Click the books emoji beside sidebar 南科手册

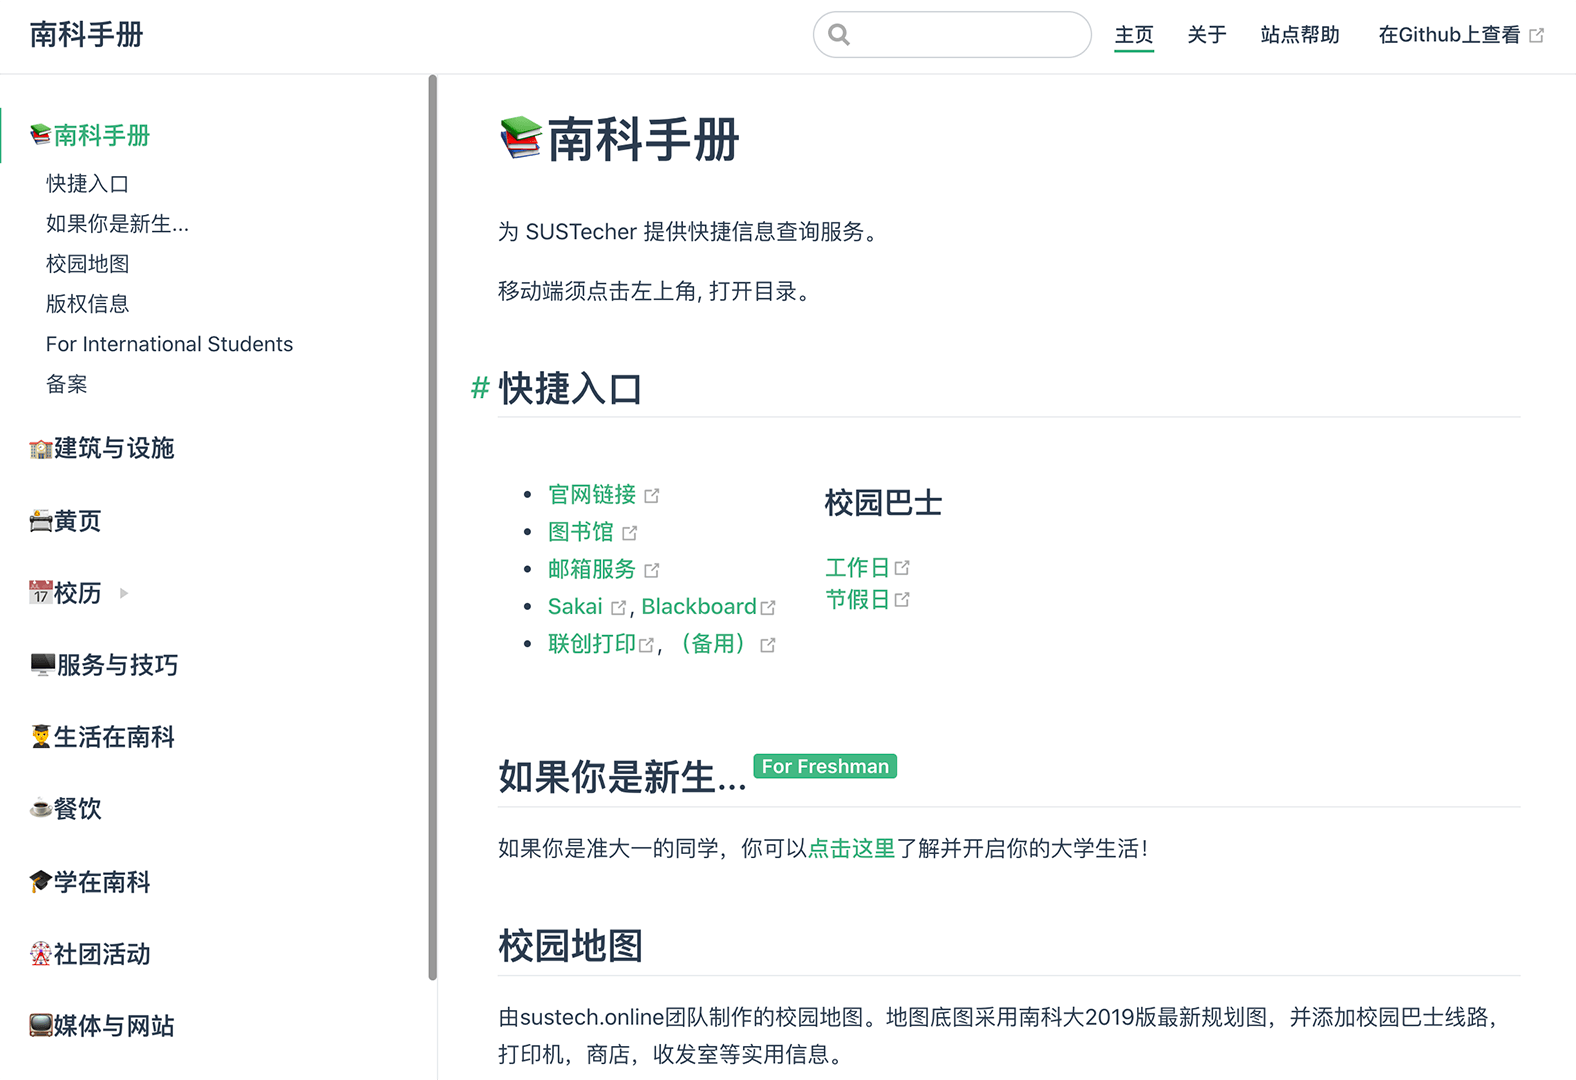click(x=41, y=135)
